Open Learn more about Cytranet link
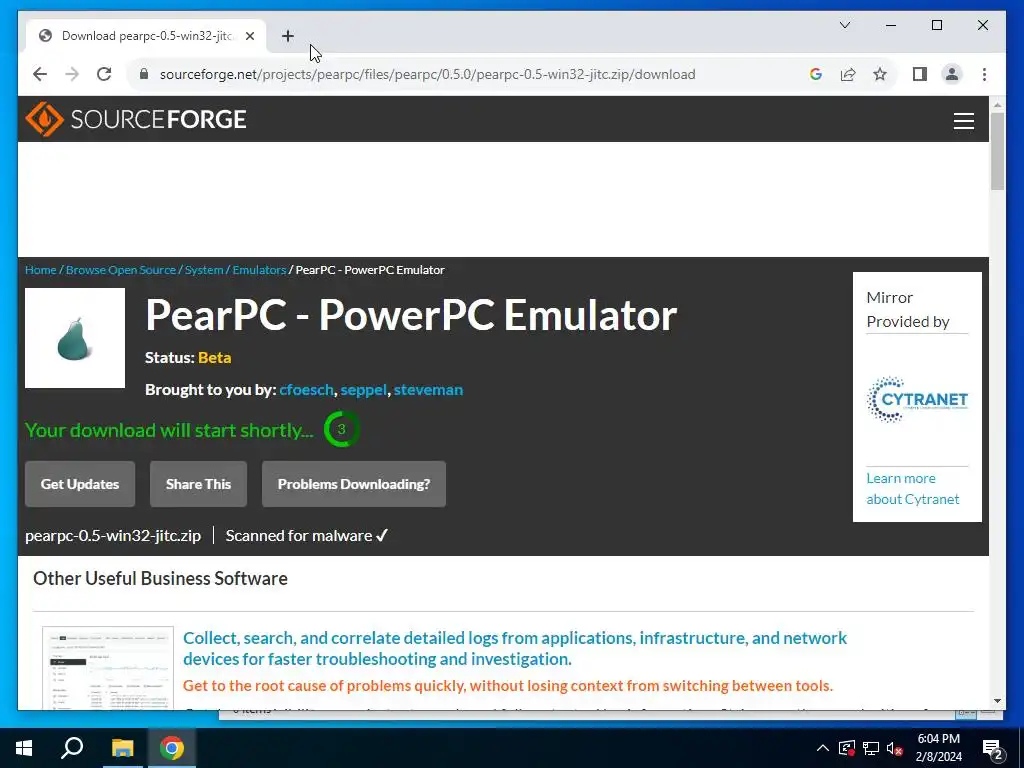The height and width of the screenshot is (768, 1024). click(x=912, y=488)
